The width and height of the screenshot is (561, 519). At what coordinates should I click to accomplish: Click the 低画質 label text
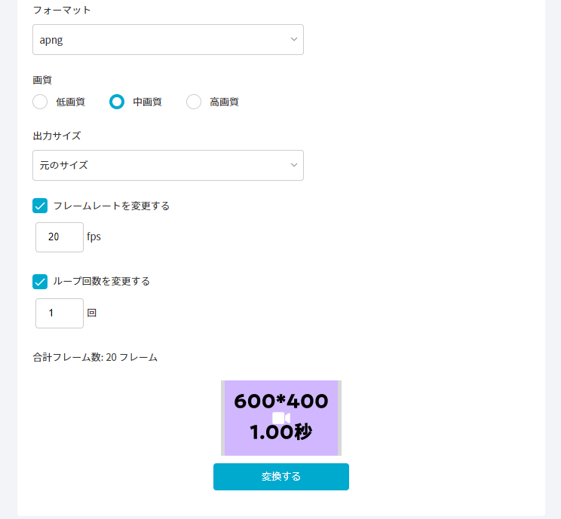click(x=70, y=102)
